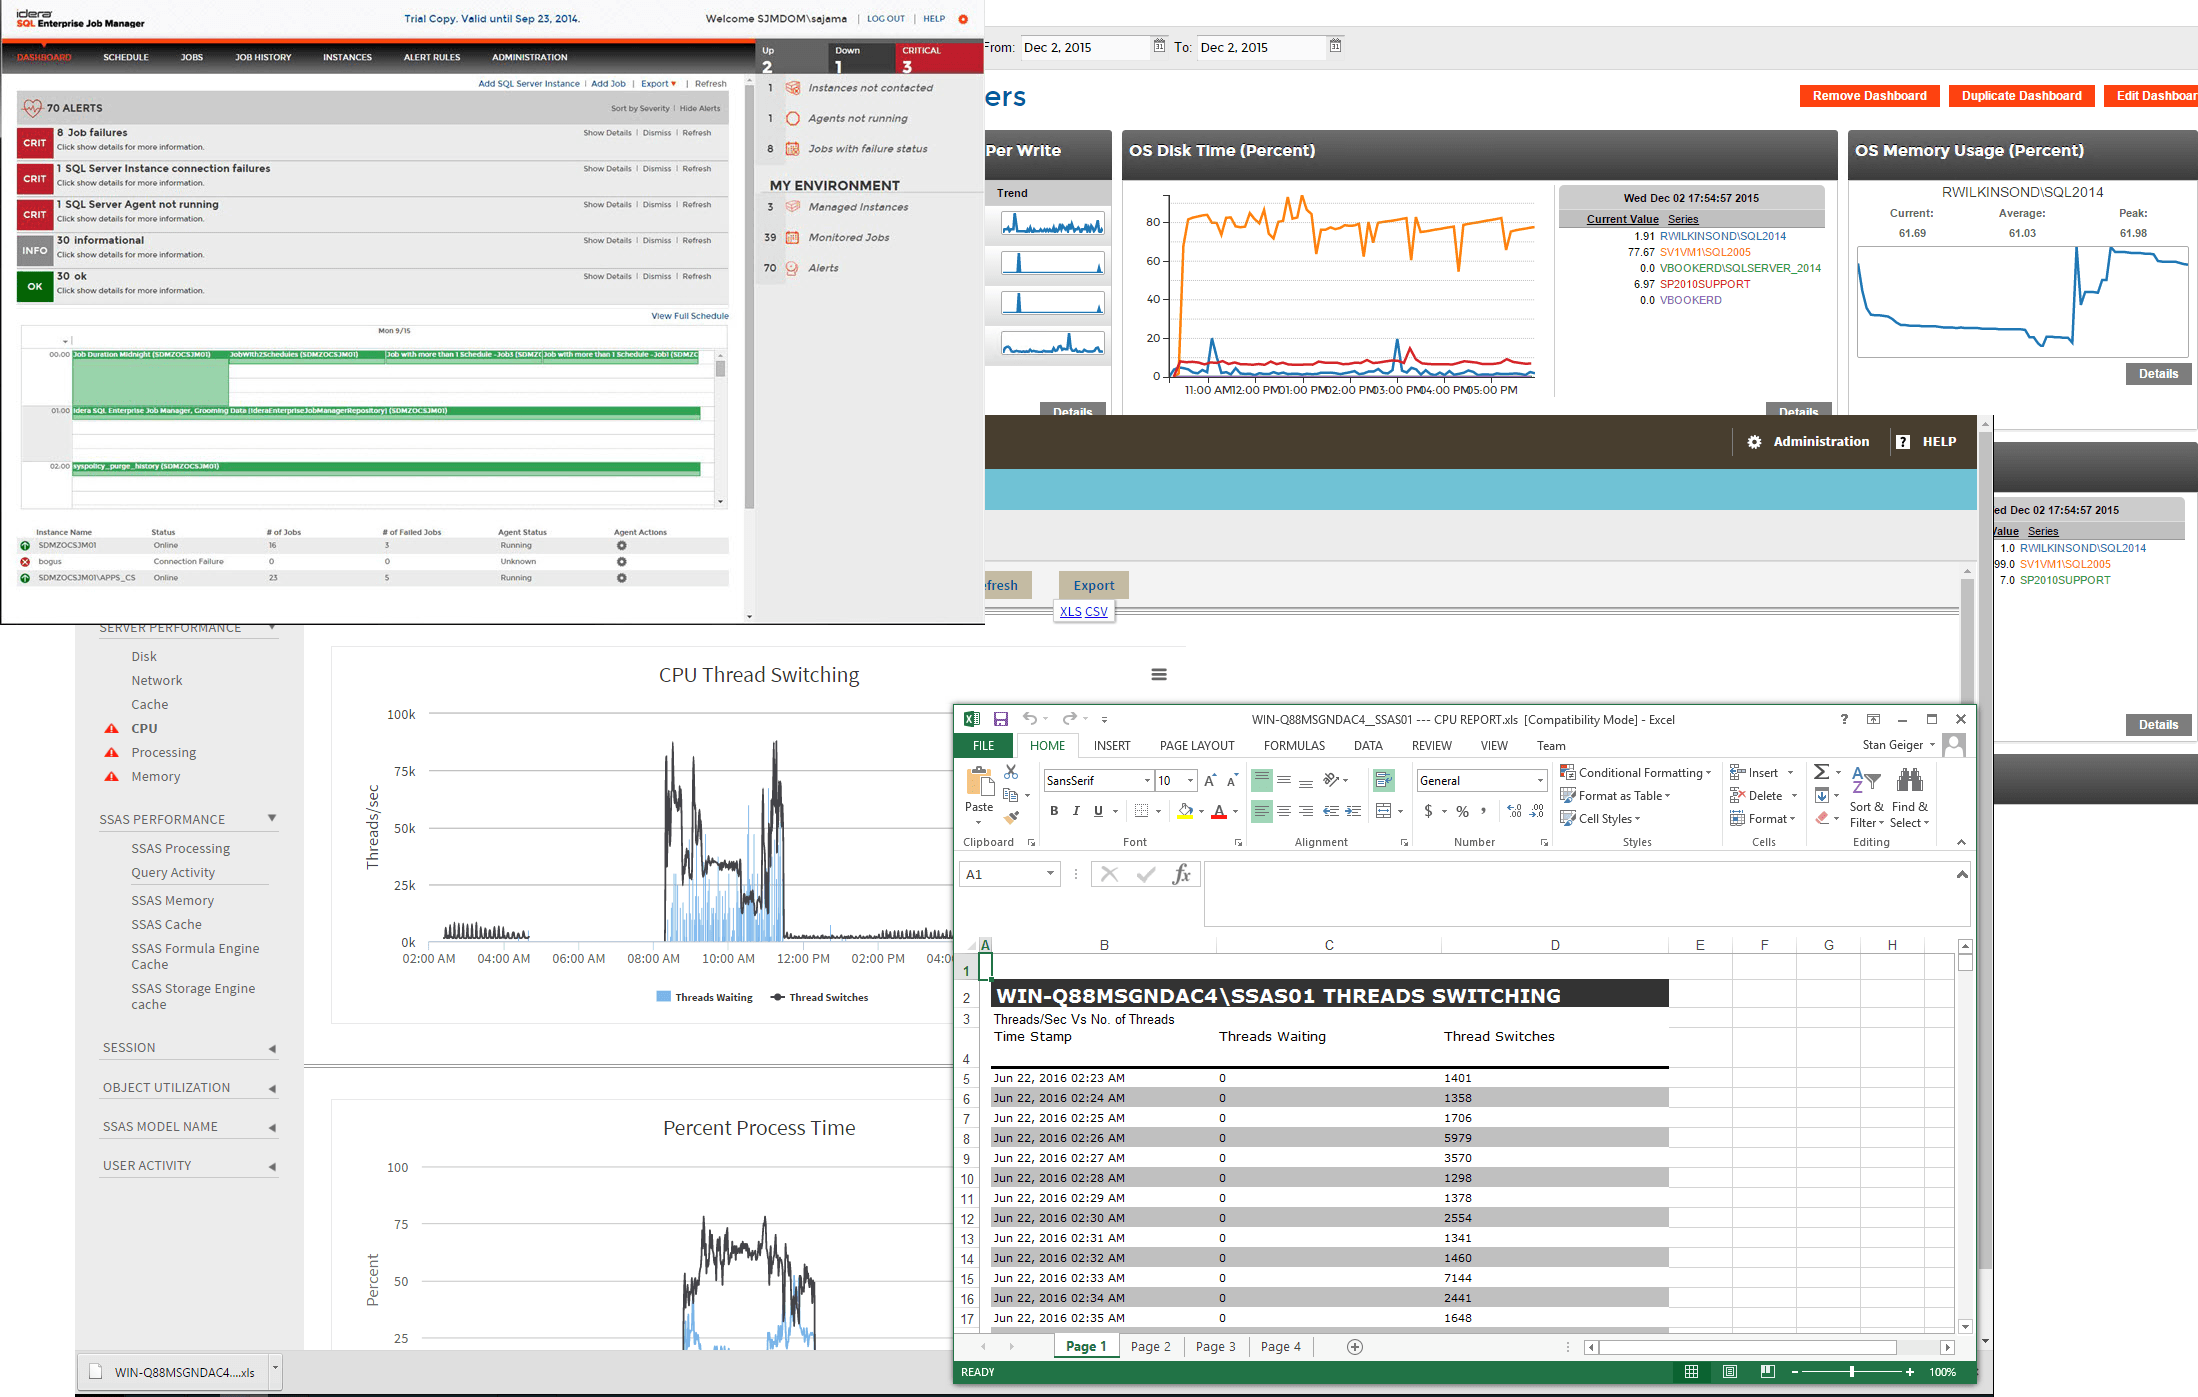Toggle Bold formatting in Excel
Image resolution: width=2198 pixels, height=1397 pixels.
click(1053, 811)
